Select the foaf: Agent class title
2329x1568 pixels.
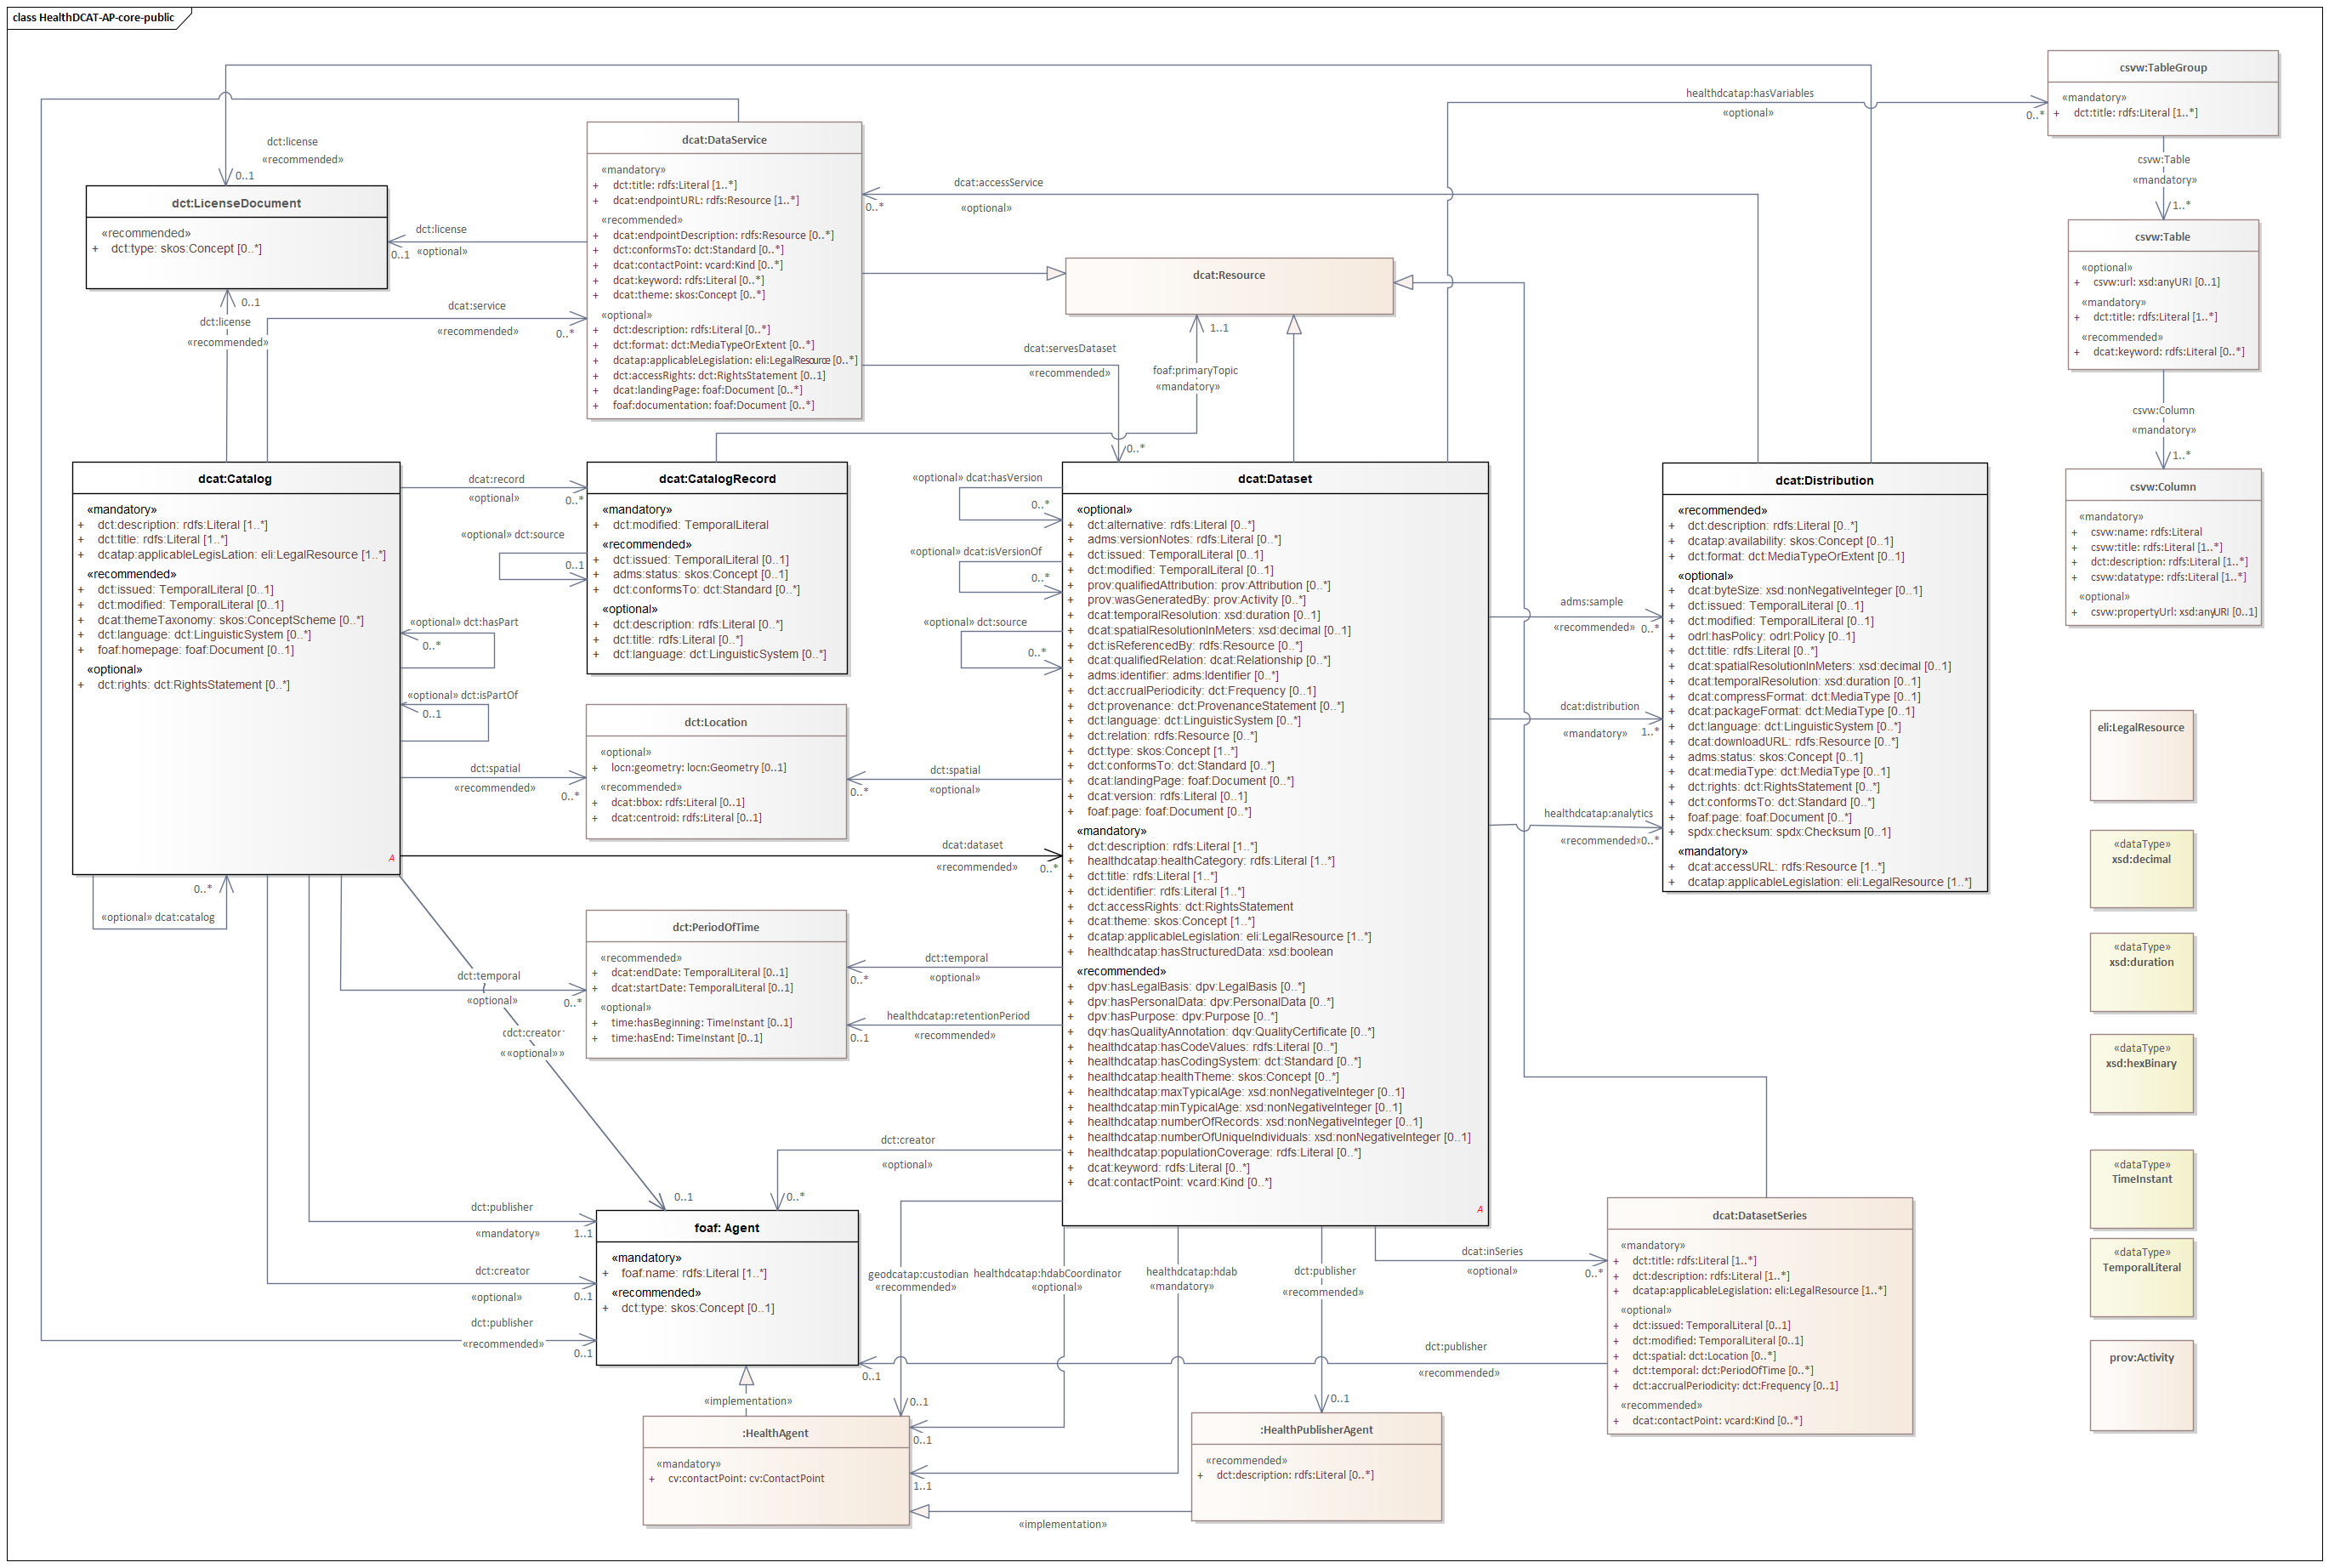click(x=726, y=1227)
